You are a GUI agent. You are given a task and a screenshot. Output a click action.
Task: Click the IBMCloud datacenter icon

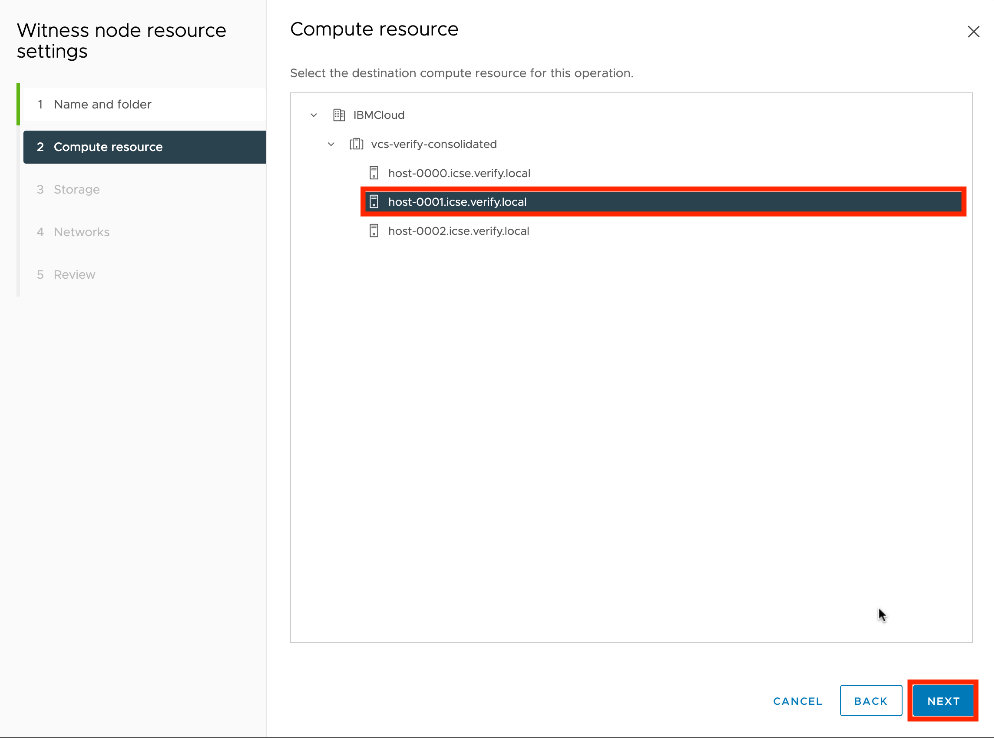click(x=339, y=115)
